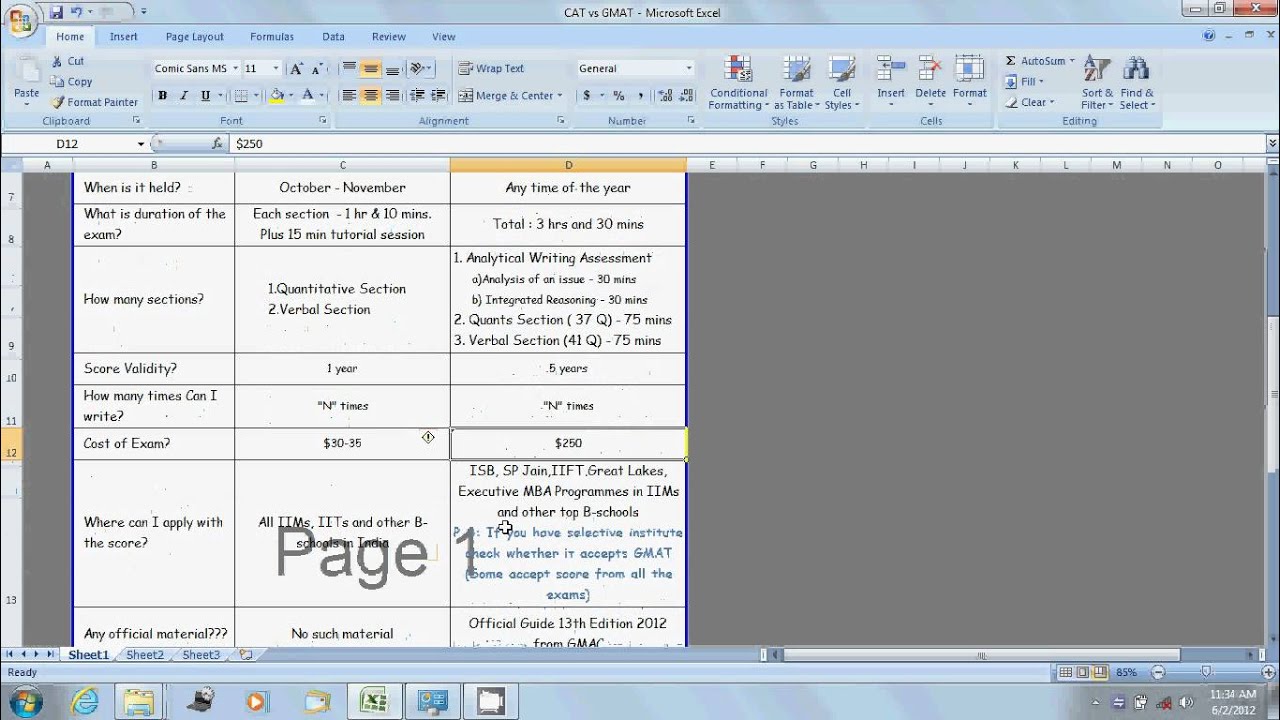Screen dimensions: 1280x720
Task: Click the formula bar showing $250
Action: (x=748, y=144)
